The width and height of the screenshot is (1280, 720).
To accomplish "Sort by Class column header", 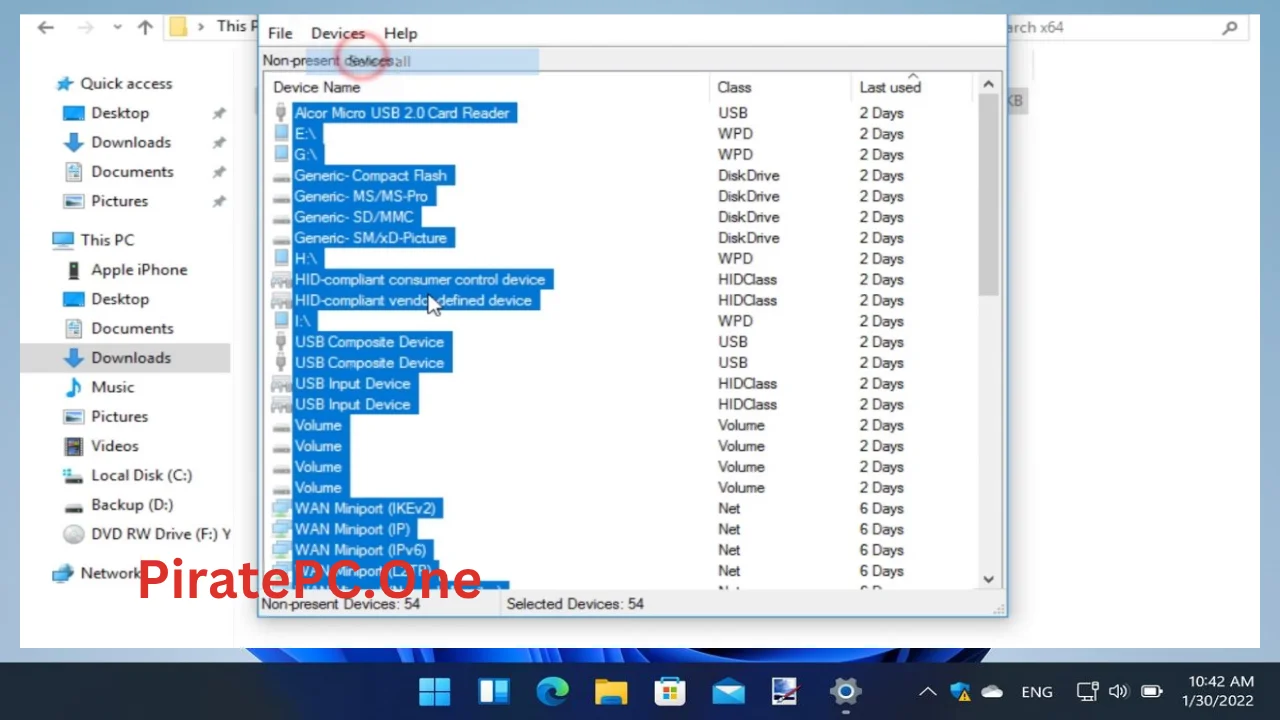I will 734,87.
